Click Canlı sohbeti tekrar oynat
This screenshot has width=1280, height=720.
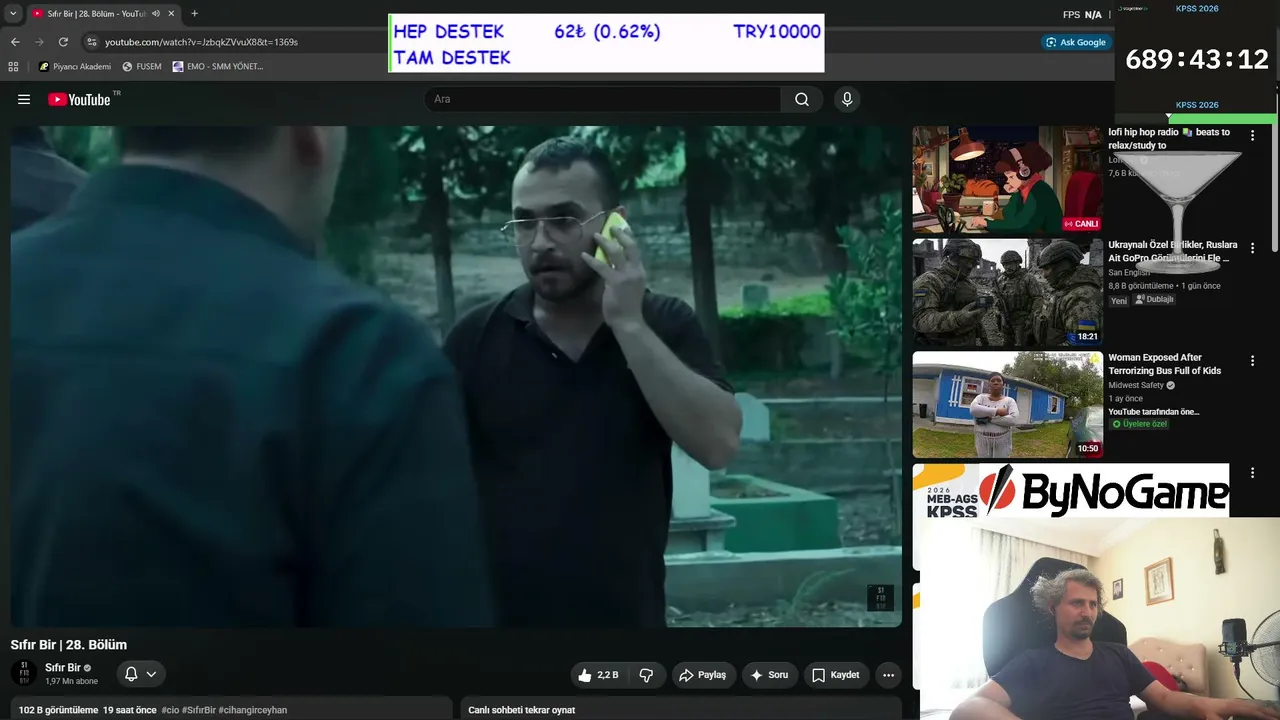(x=522, y=710)
